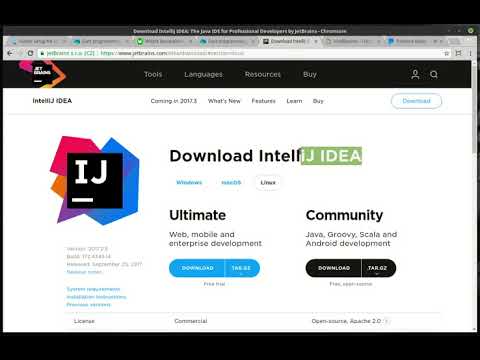Click the Download IntelliJ IDEA heading
Viewport: 480px width, 360px height.
click(266, 156)
